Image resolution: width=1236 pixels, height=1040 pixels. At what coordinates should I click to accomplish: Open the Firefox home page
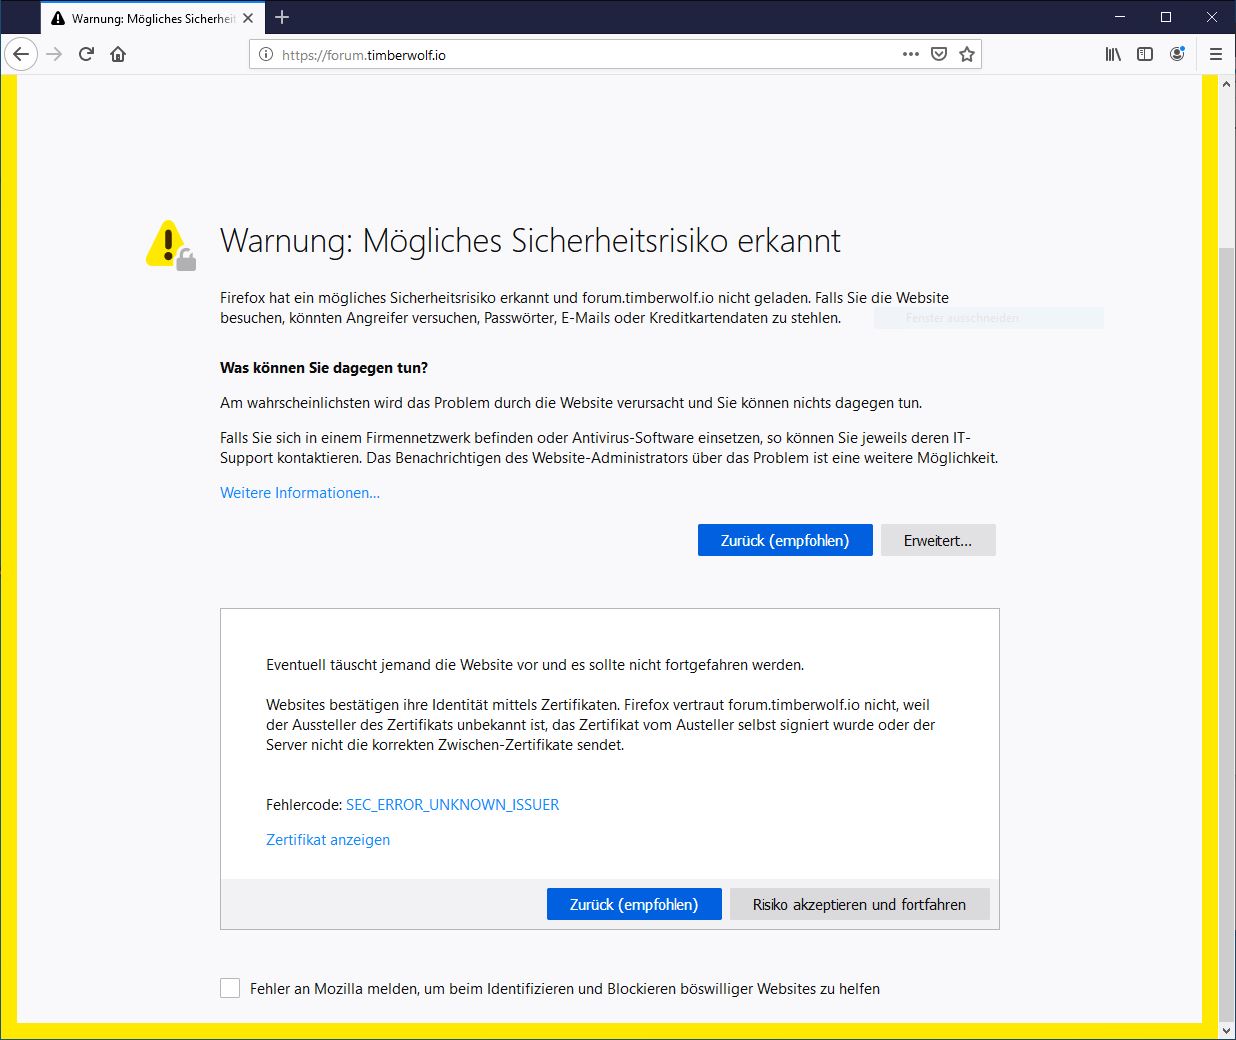[118, 54]
